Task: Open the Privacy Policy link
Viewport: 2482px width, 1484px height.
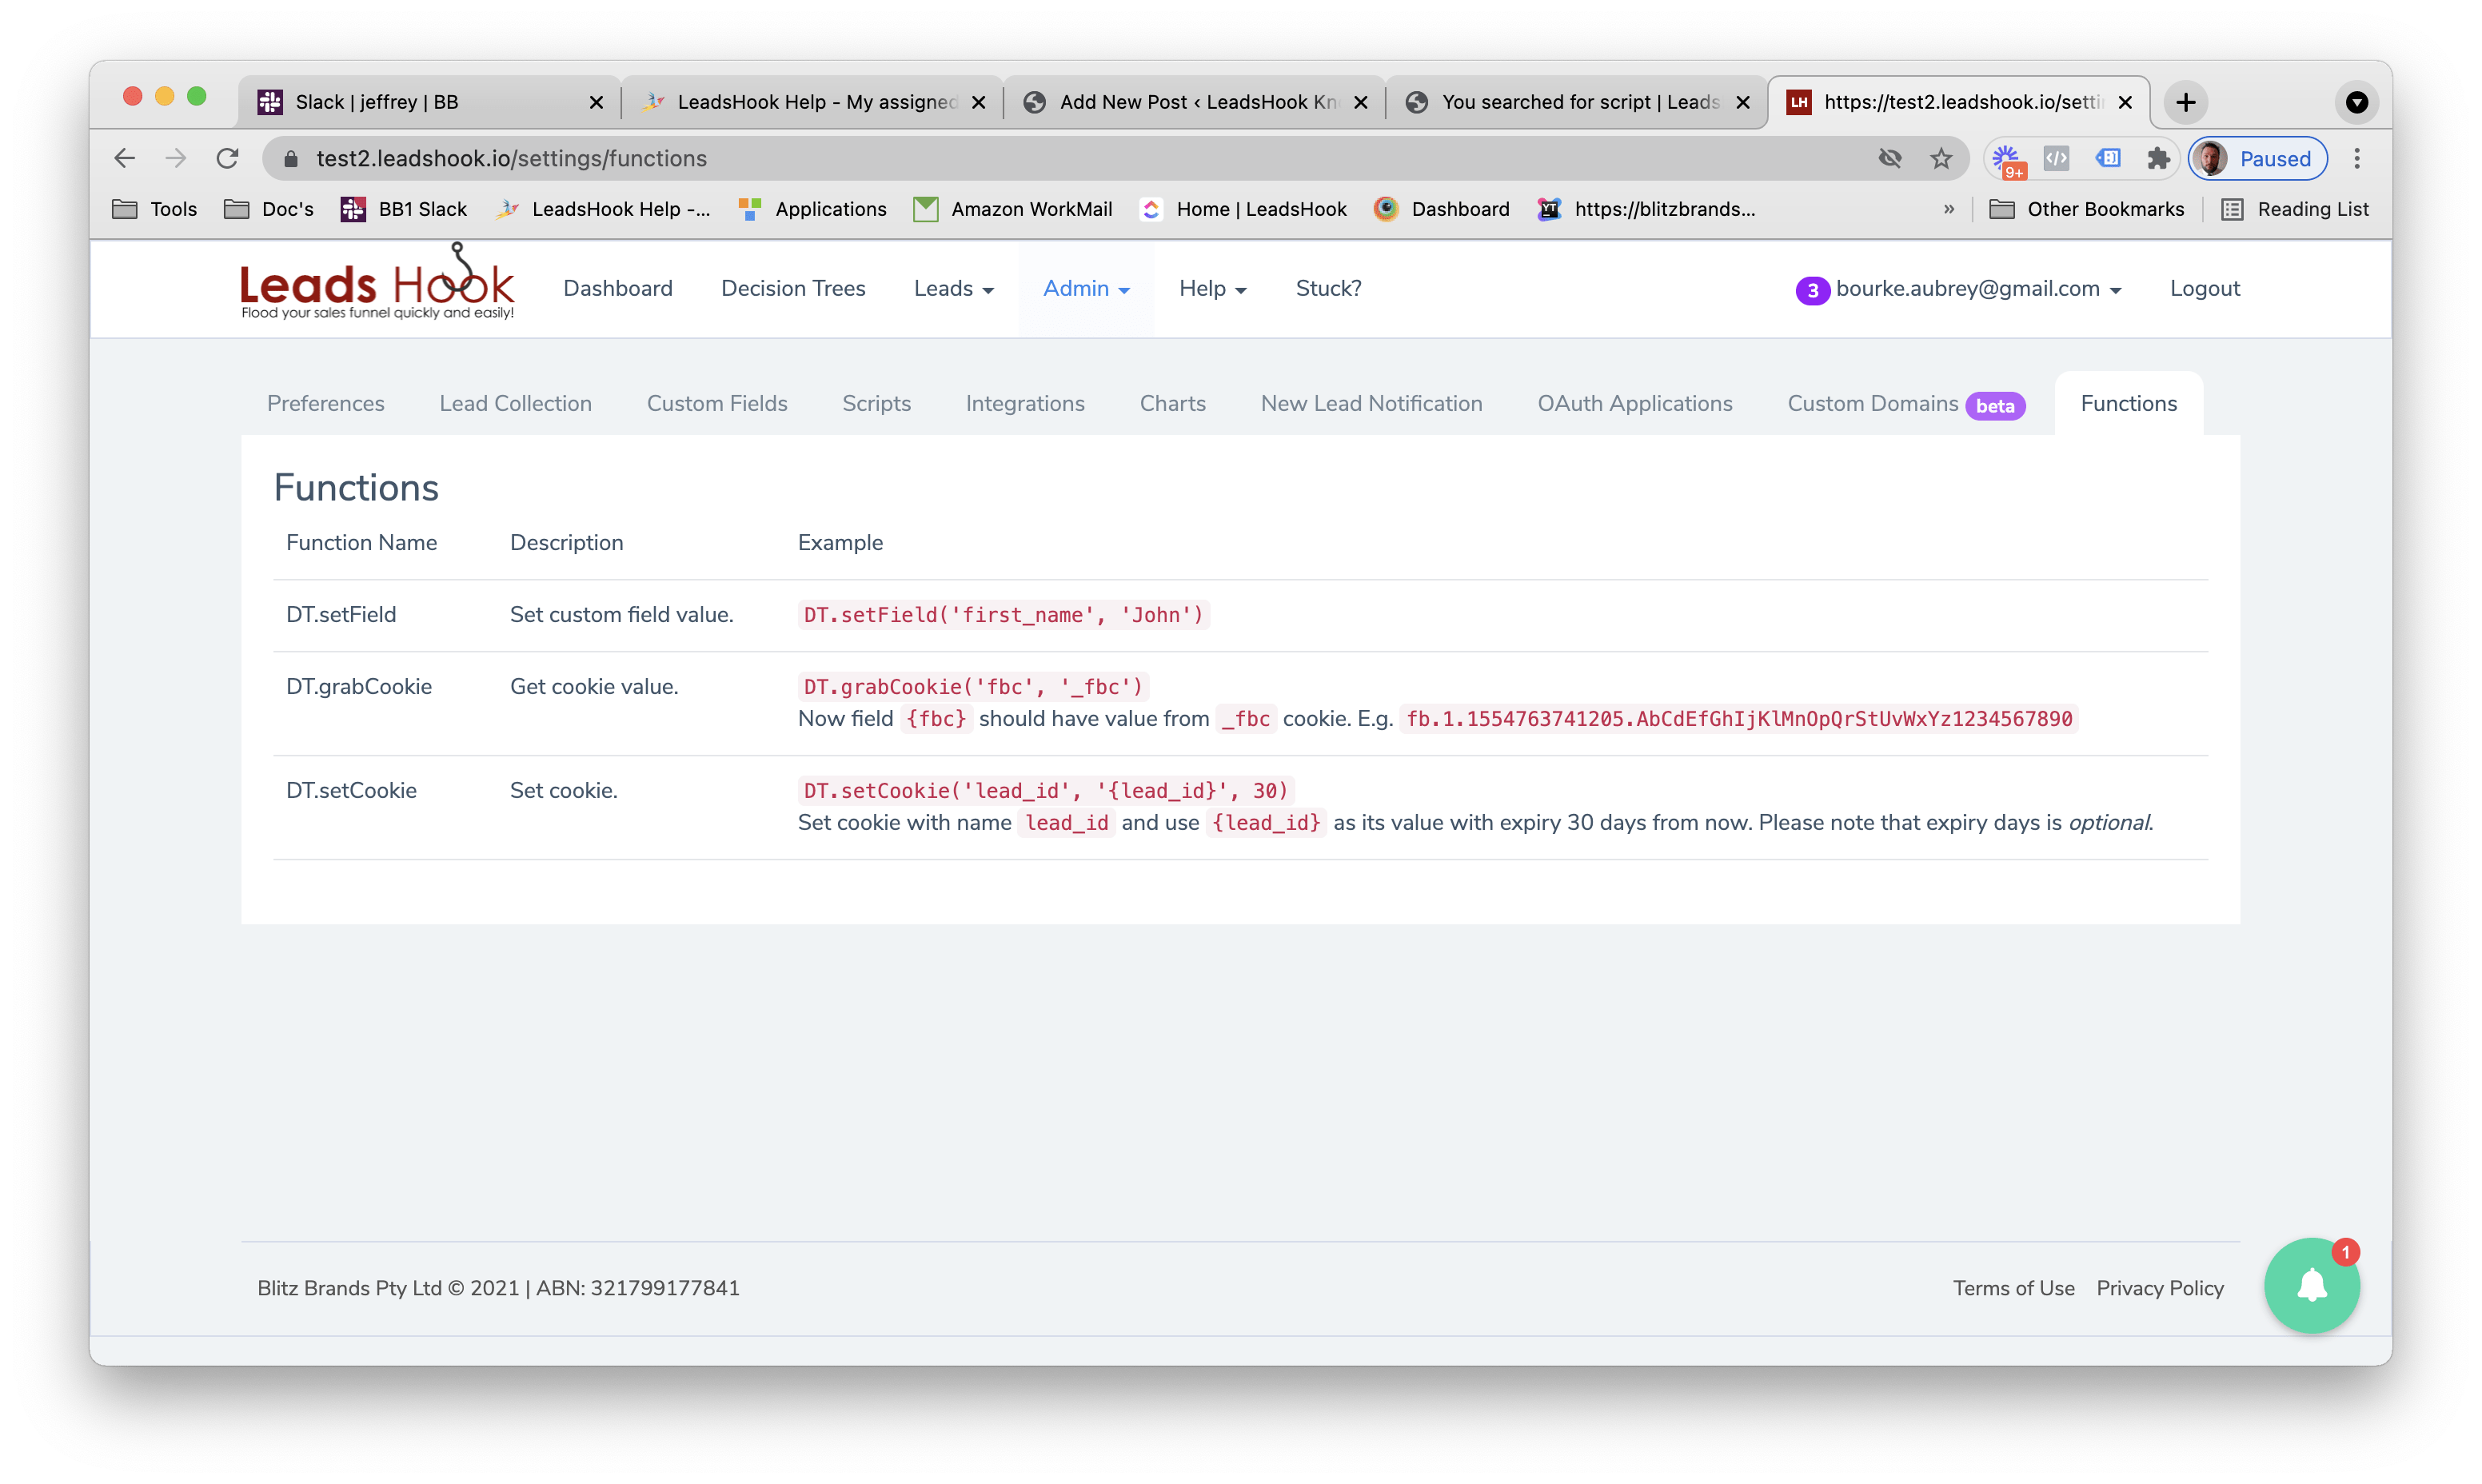Action: pos(2160,1288)
